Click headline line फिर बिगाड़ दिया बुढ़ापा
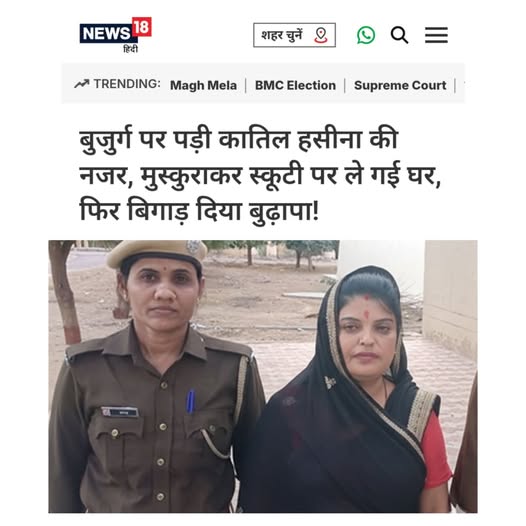The height and width of the screenshot is (526, 526). click(x=199, y=211)
